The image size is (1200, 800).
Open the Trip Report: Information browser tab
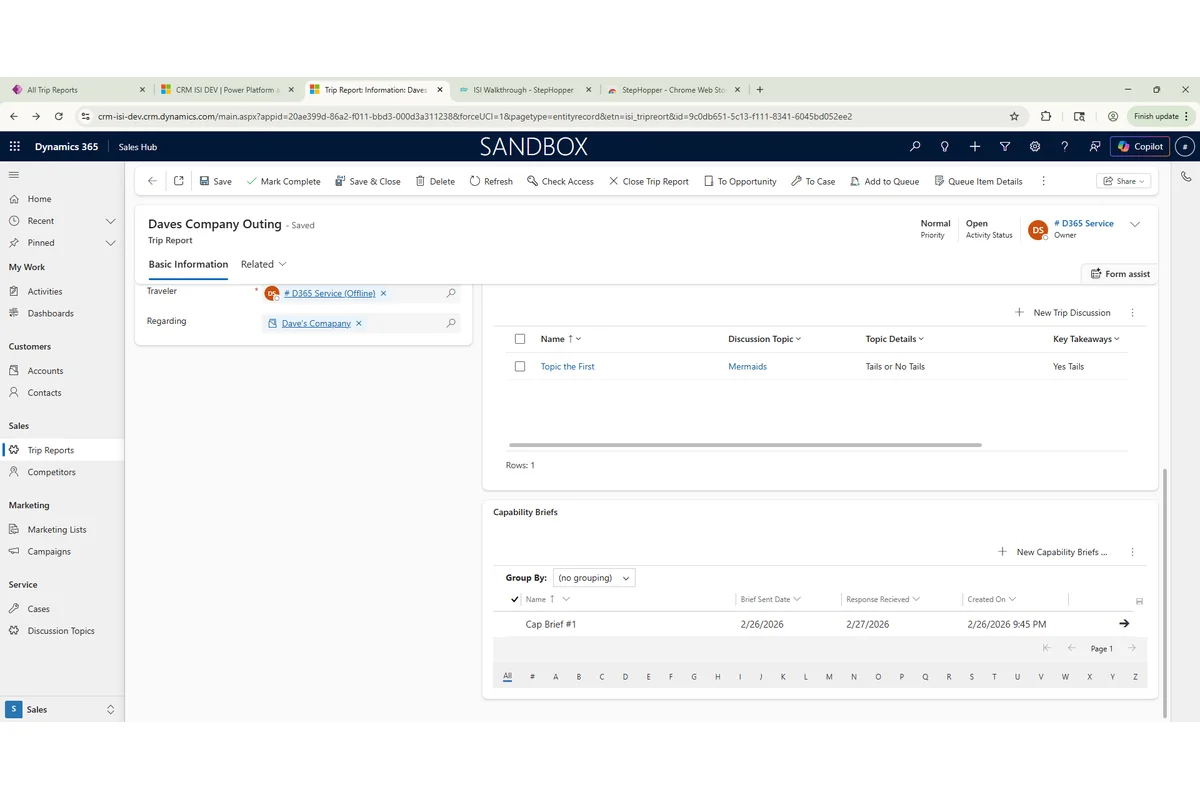(377, 89)
